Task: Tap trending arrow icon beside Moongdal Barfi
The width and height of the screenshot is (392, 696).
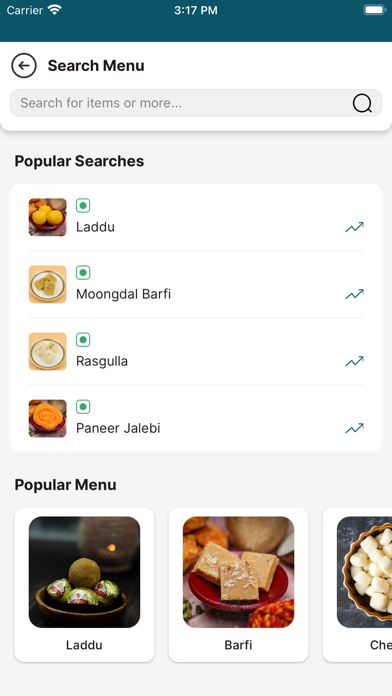Action: coord(354,294)
